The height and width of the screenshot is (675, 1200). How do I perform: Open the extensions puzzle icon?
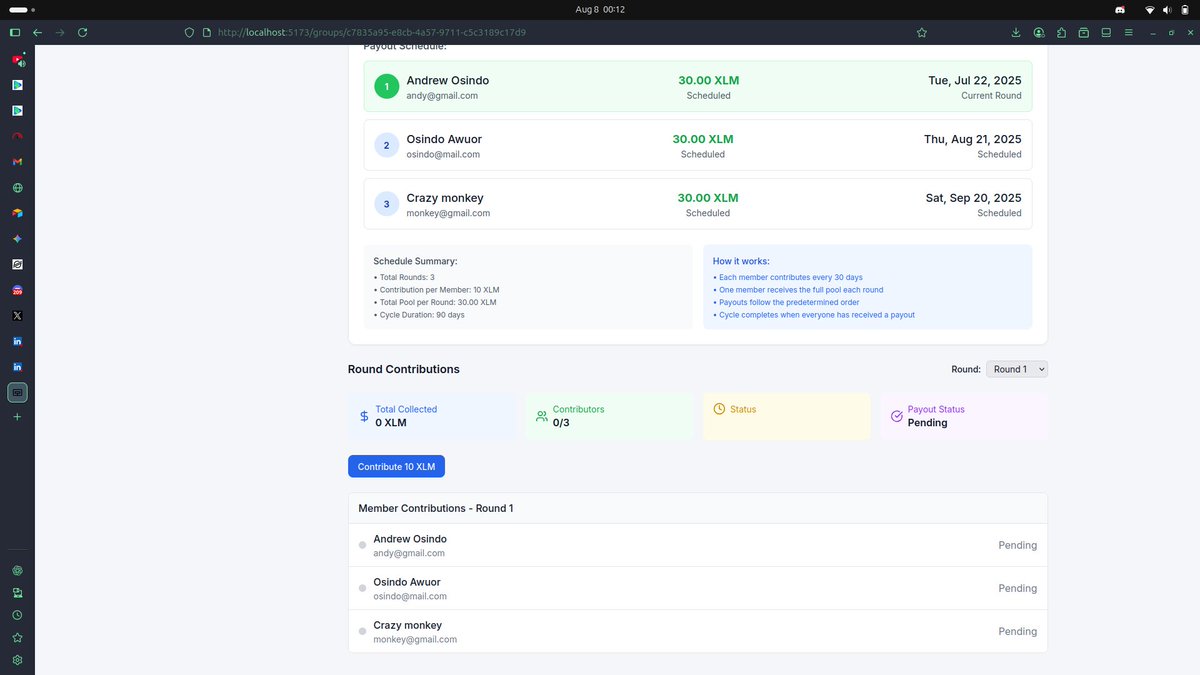pos(1060,32)
